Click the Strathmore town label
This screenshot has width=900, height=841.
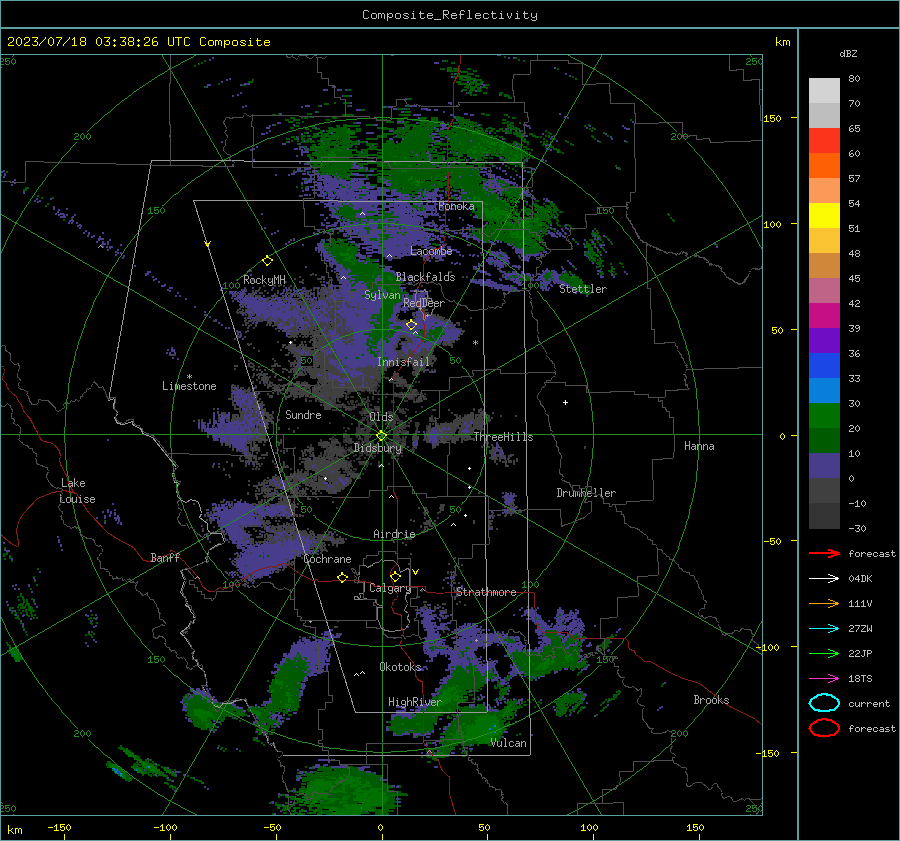click(x=486, y=592)
